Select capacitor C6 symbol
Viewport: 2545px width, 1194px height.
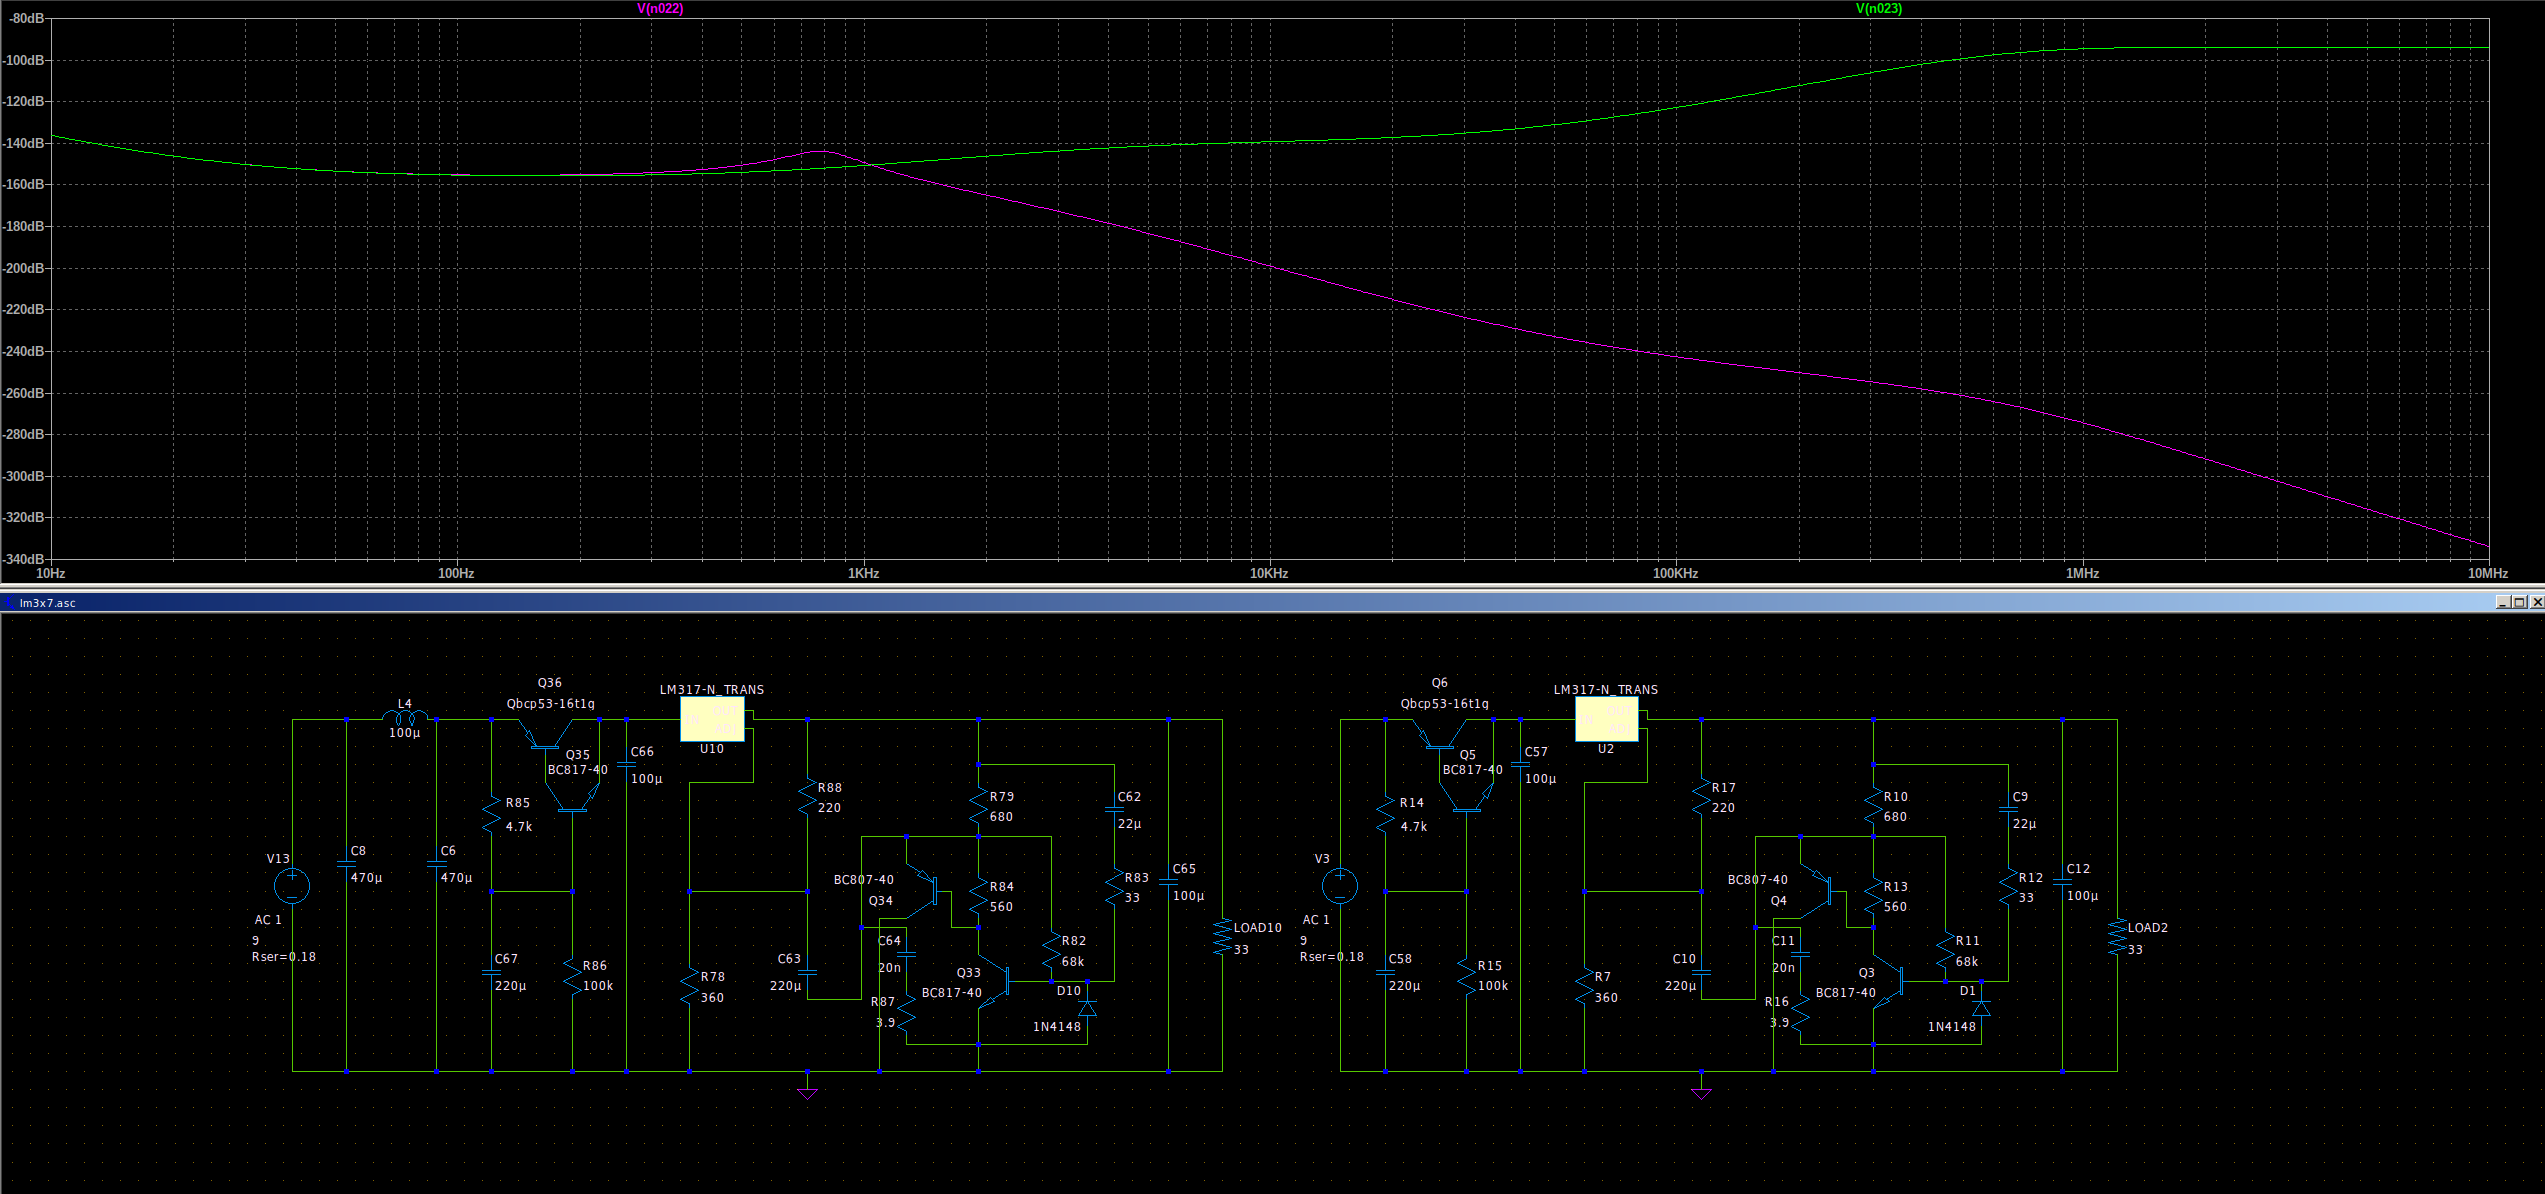(436, 865)
